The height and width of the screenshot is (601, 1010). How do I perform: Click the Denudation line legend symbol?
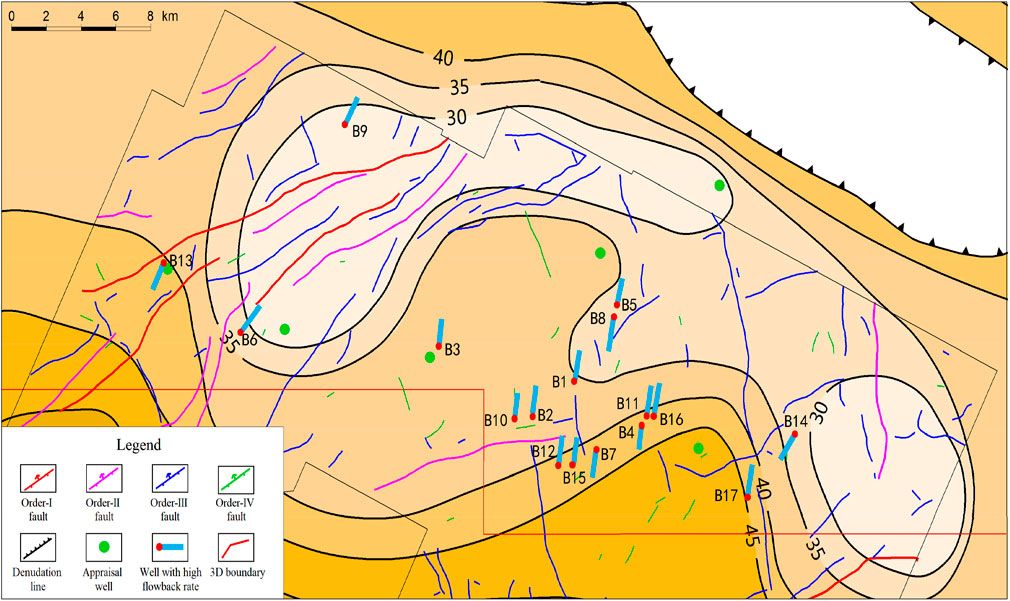(38, 548)
